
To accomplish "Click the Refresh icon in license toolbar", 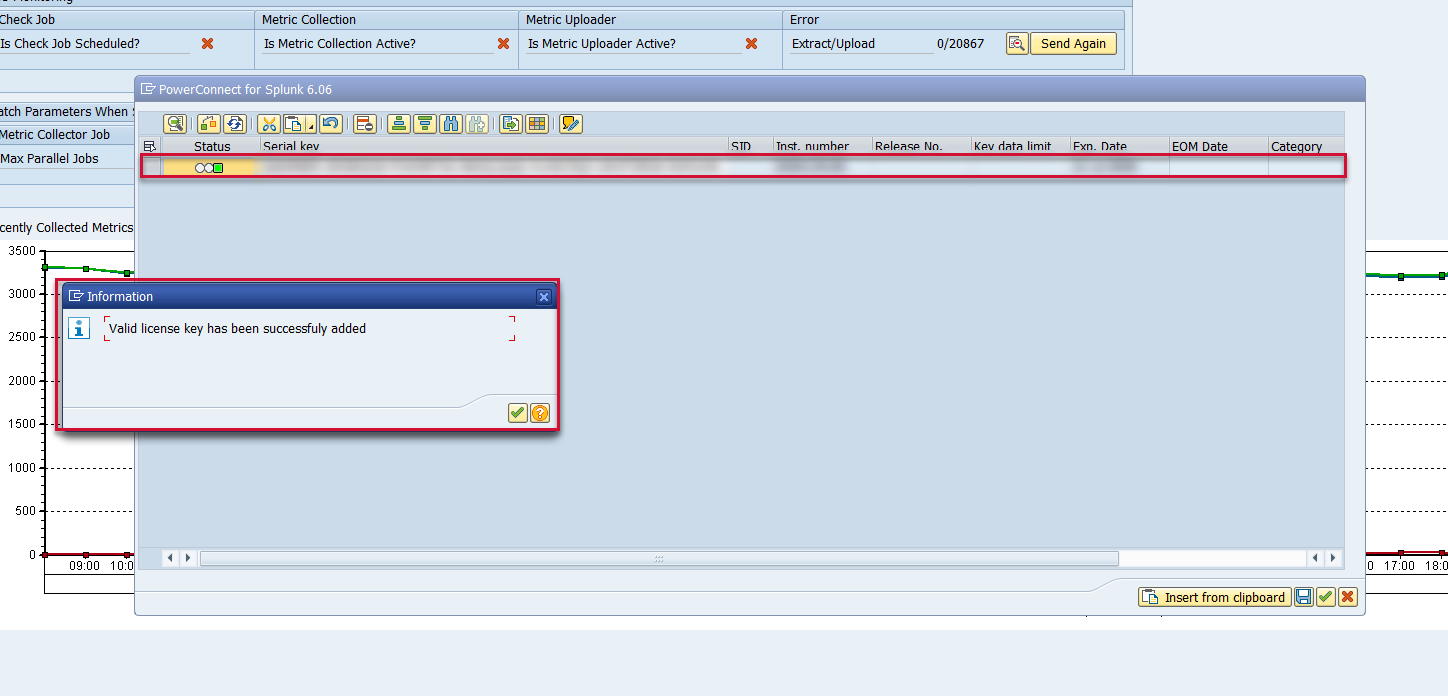I will (235, 124).
